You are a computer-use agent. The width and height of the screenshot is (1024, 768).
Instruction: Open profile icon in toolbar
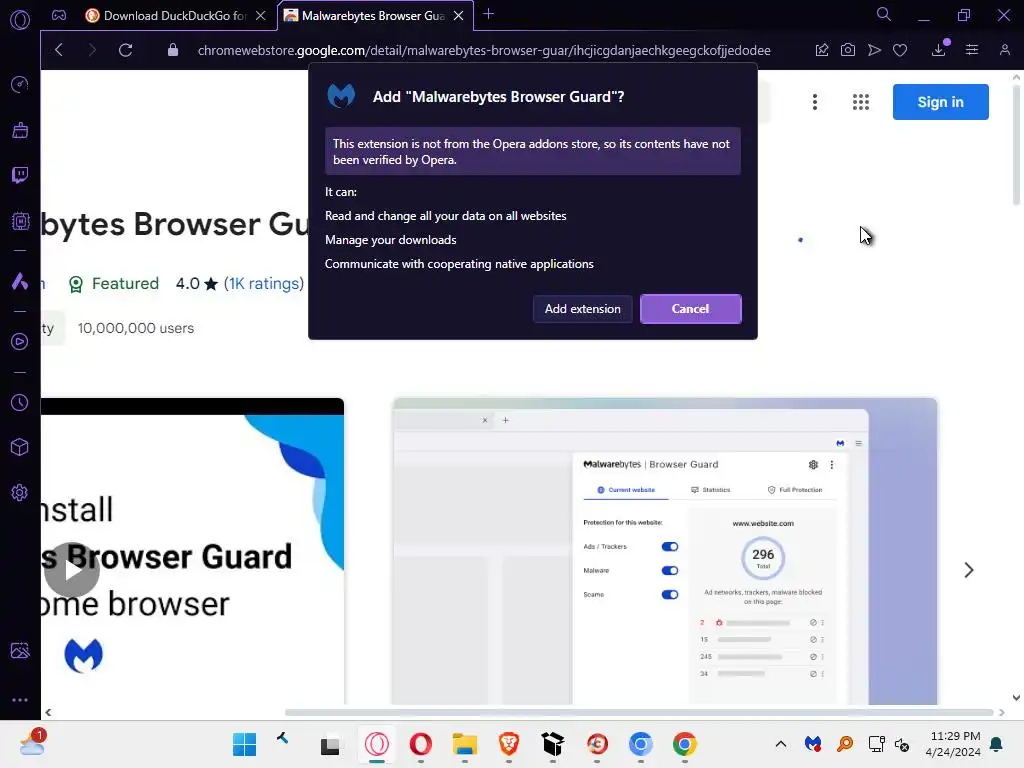coord(1004,50)
